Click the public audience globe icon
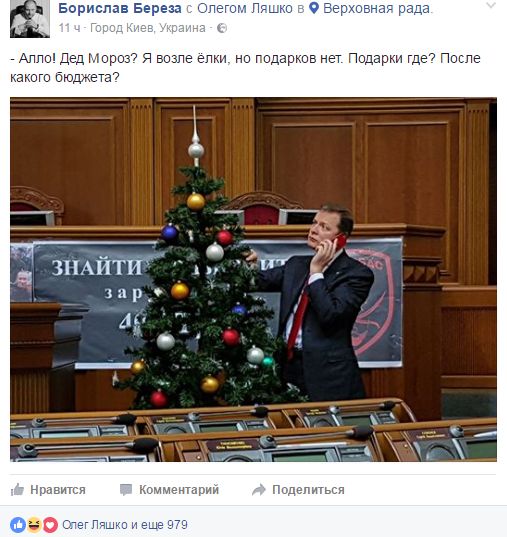This screenshot has height=537, width=507. tap(222, 28)
